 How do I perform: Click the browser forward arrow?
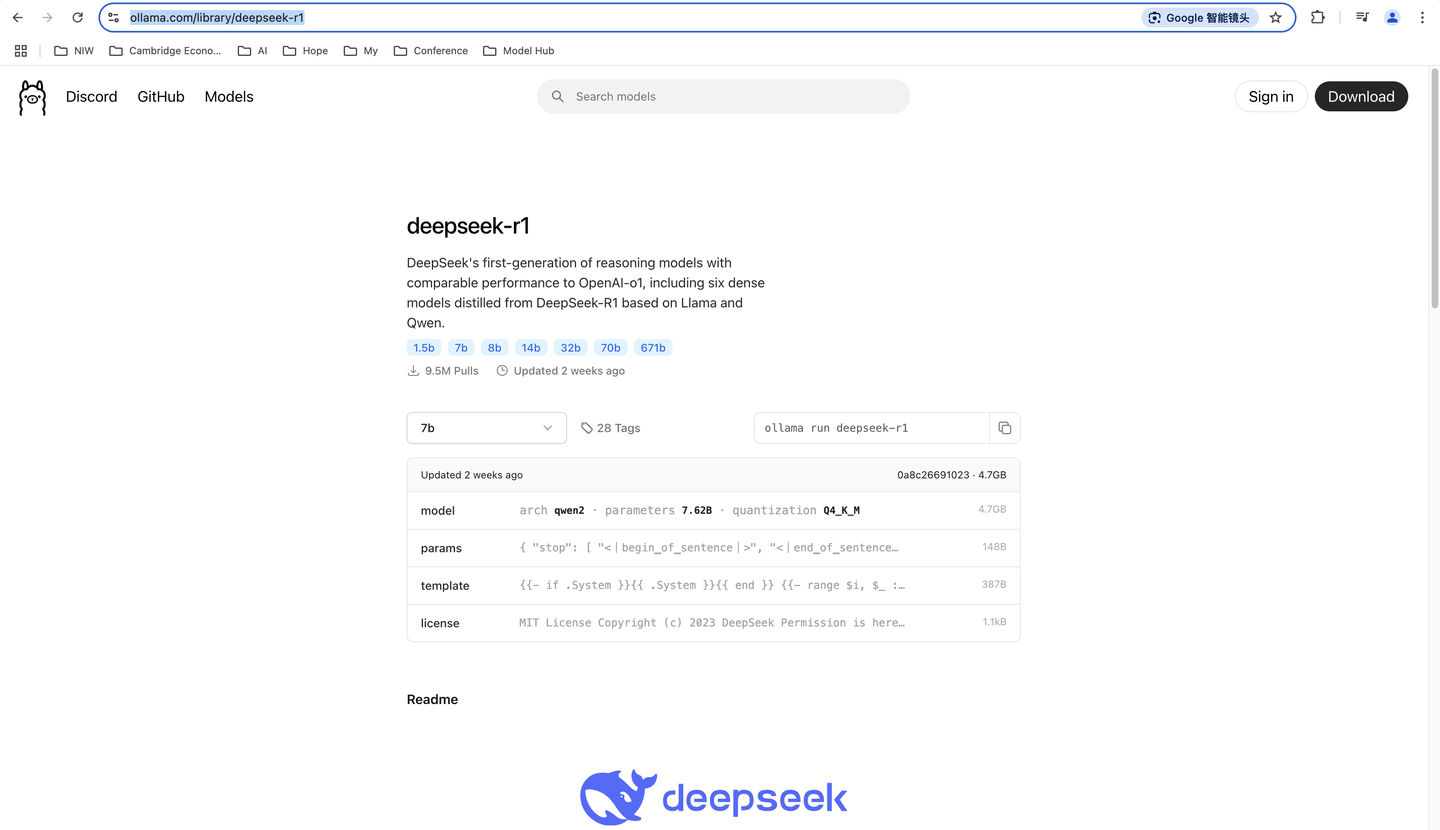(47, 18)
